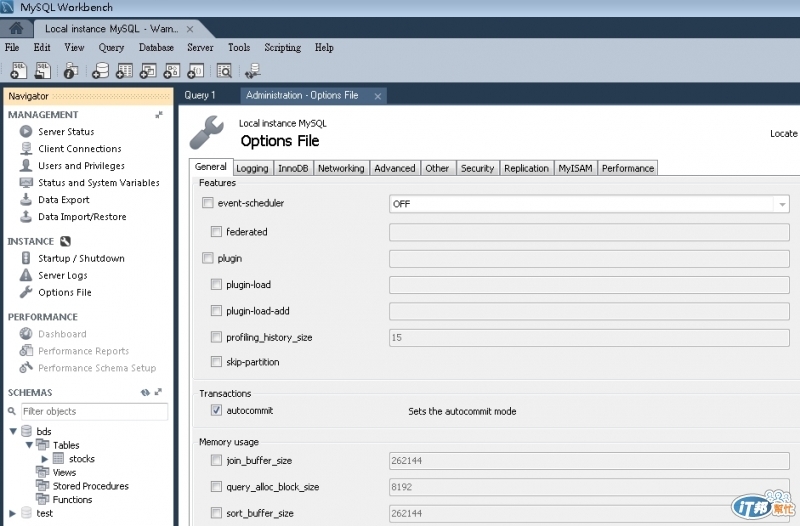Click the profiling_history_size value field
The height and width of the screenshot is (526, 800).
[x=589, y=338]
